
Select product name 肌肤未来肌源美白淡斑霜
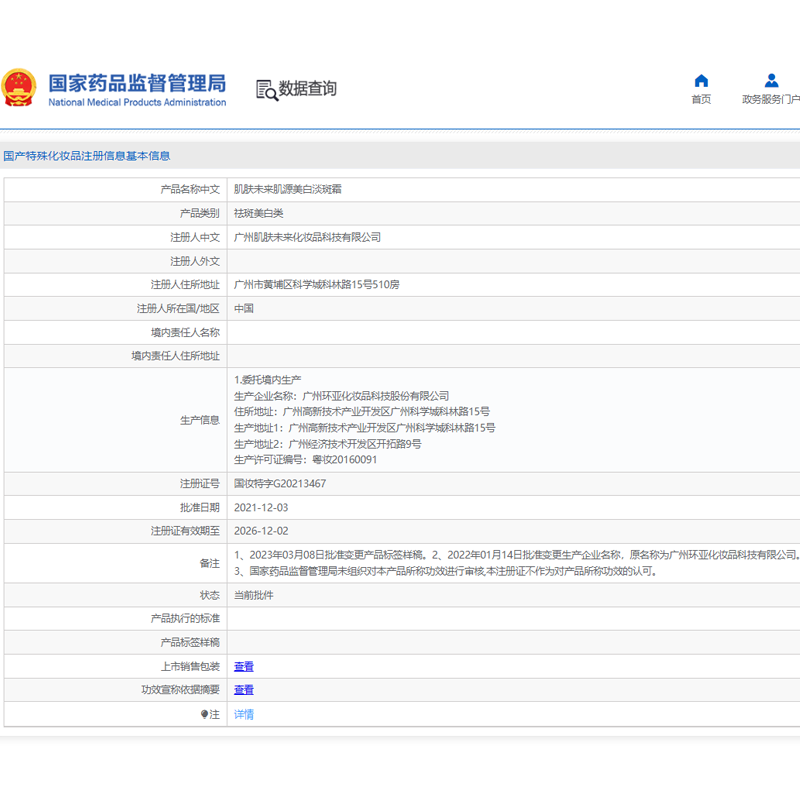[288, 189]
